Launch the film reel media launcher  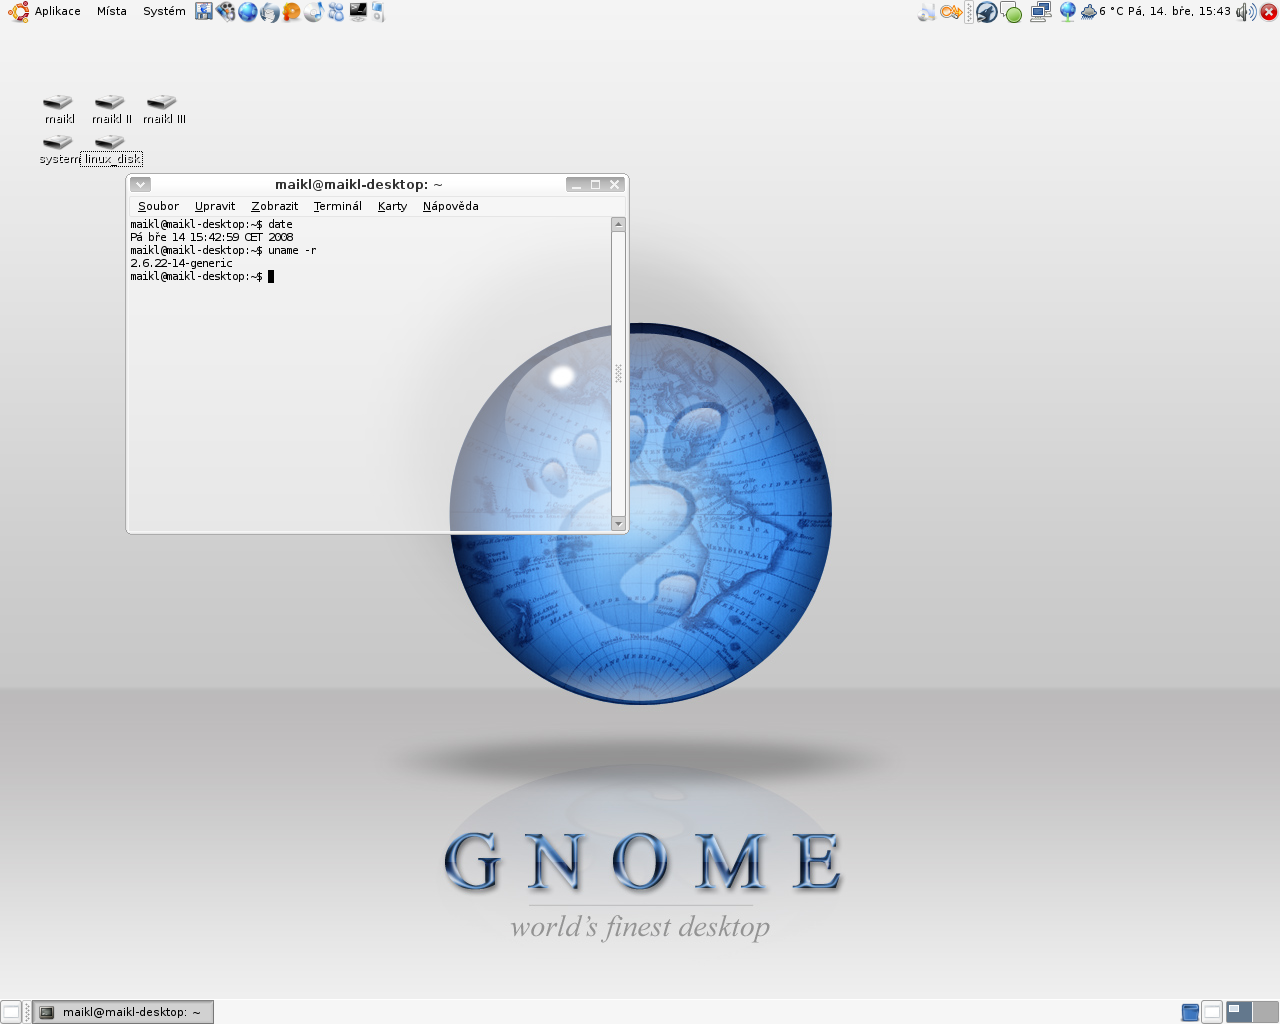tap(226, 12)
